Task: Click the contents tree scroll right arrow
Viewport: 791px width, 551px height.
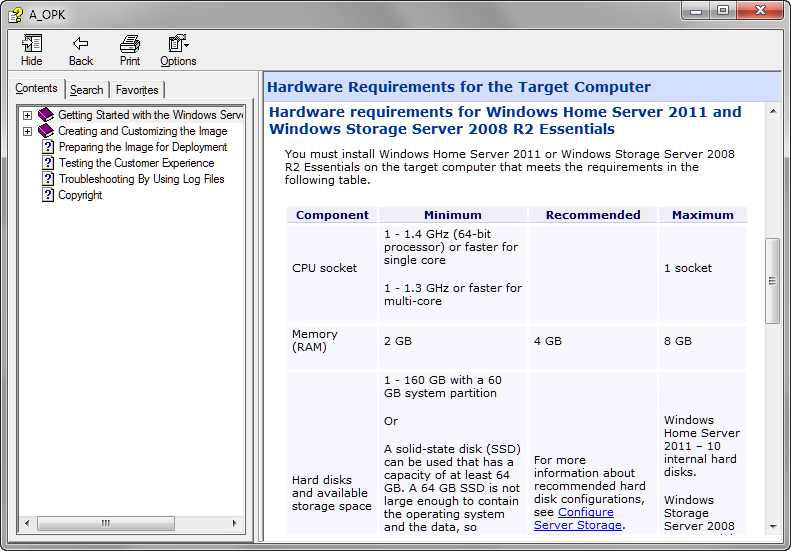Action: (x=234, y=523)
